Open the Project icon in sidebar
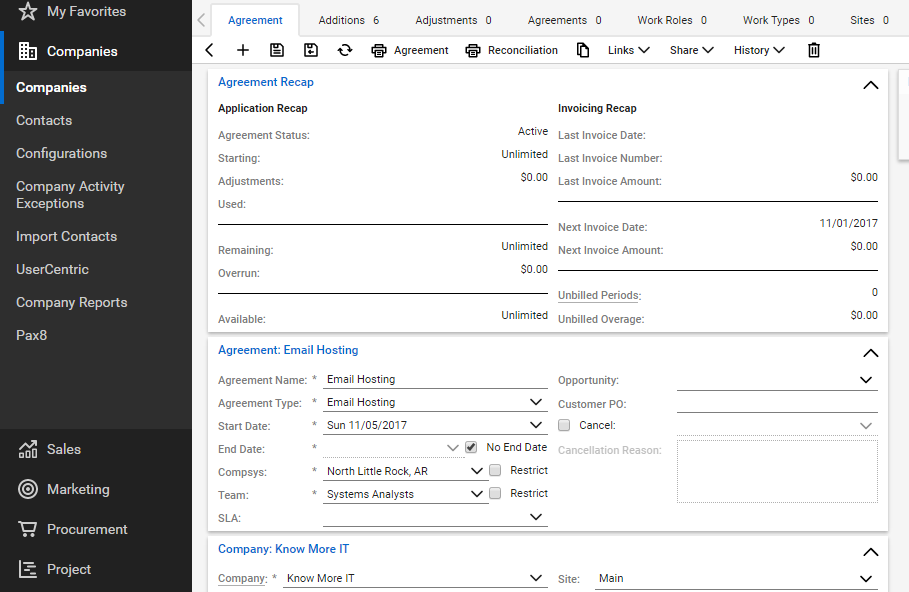Viewport: 909px width, 592px height. 28,569
